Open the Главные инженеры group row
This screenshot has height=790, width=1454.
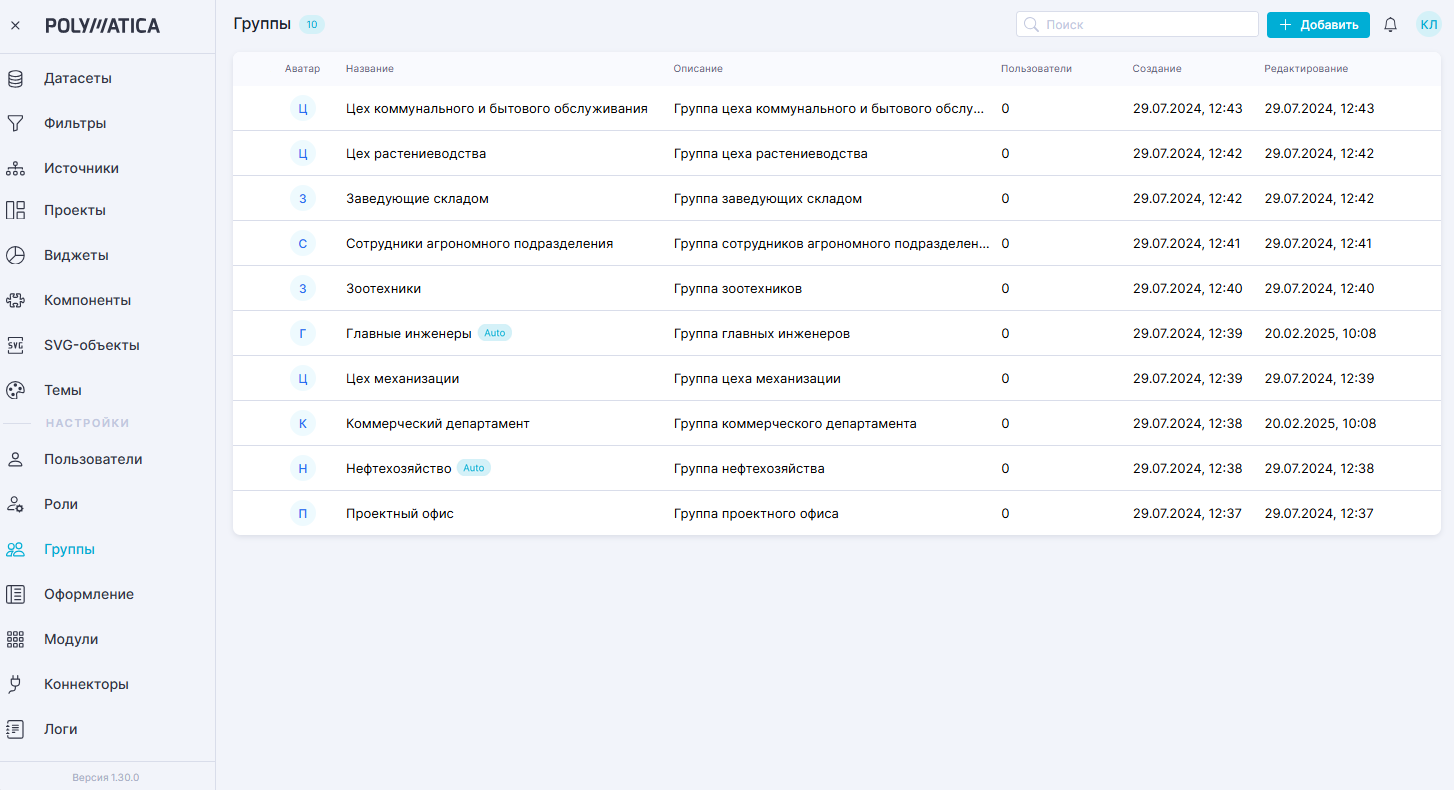(x=408, y=333)
